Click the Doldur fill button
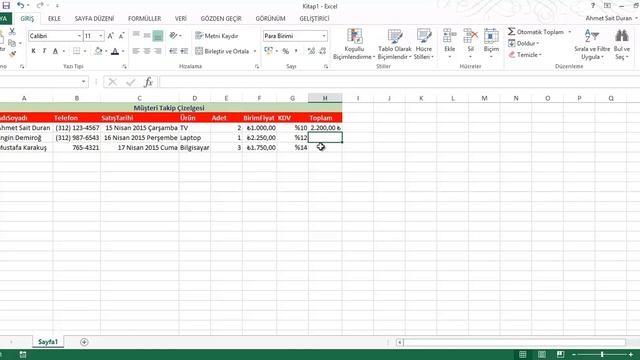This screenshot has width=640, height=360. tap(524, 43)
